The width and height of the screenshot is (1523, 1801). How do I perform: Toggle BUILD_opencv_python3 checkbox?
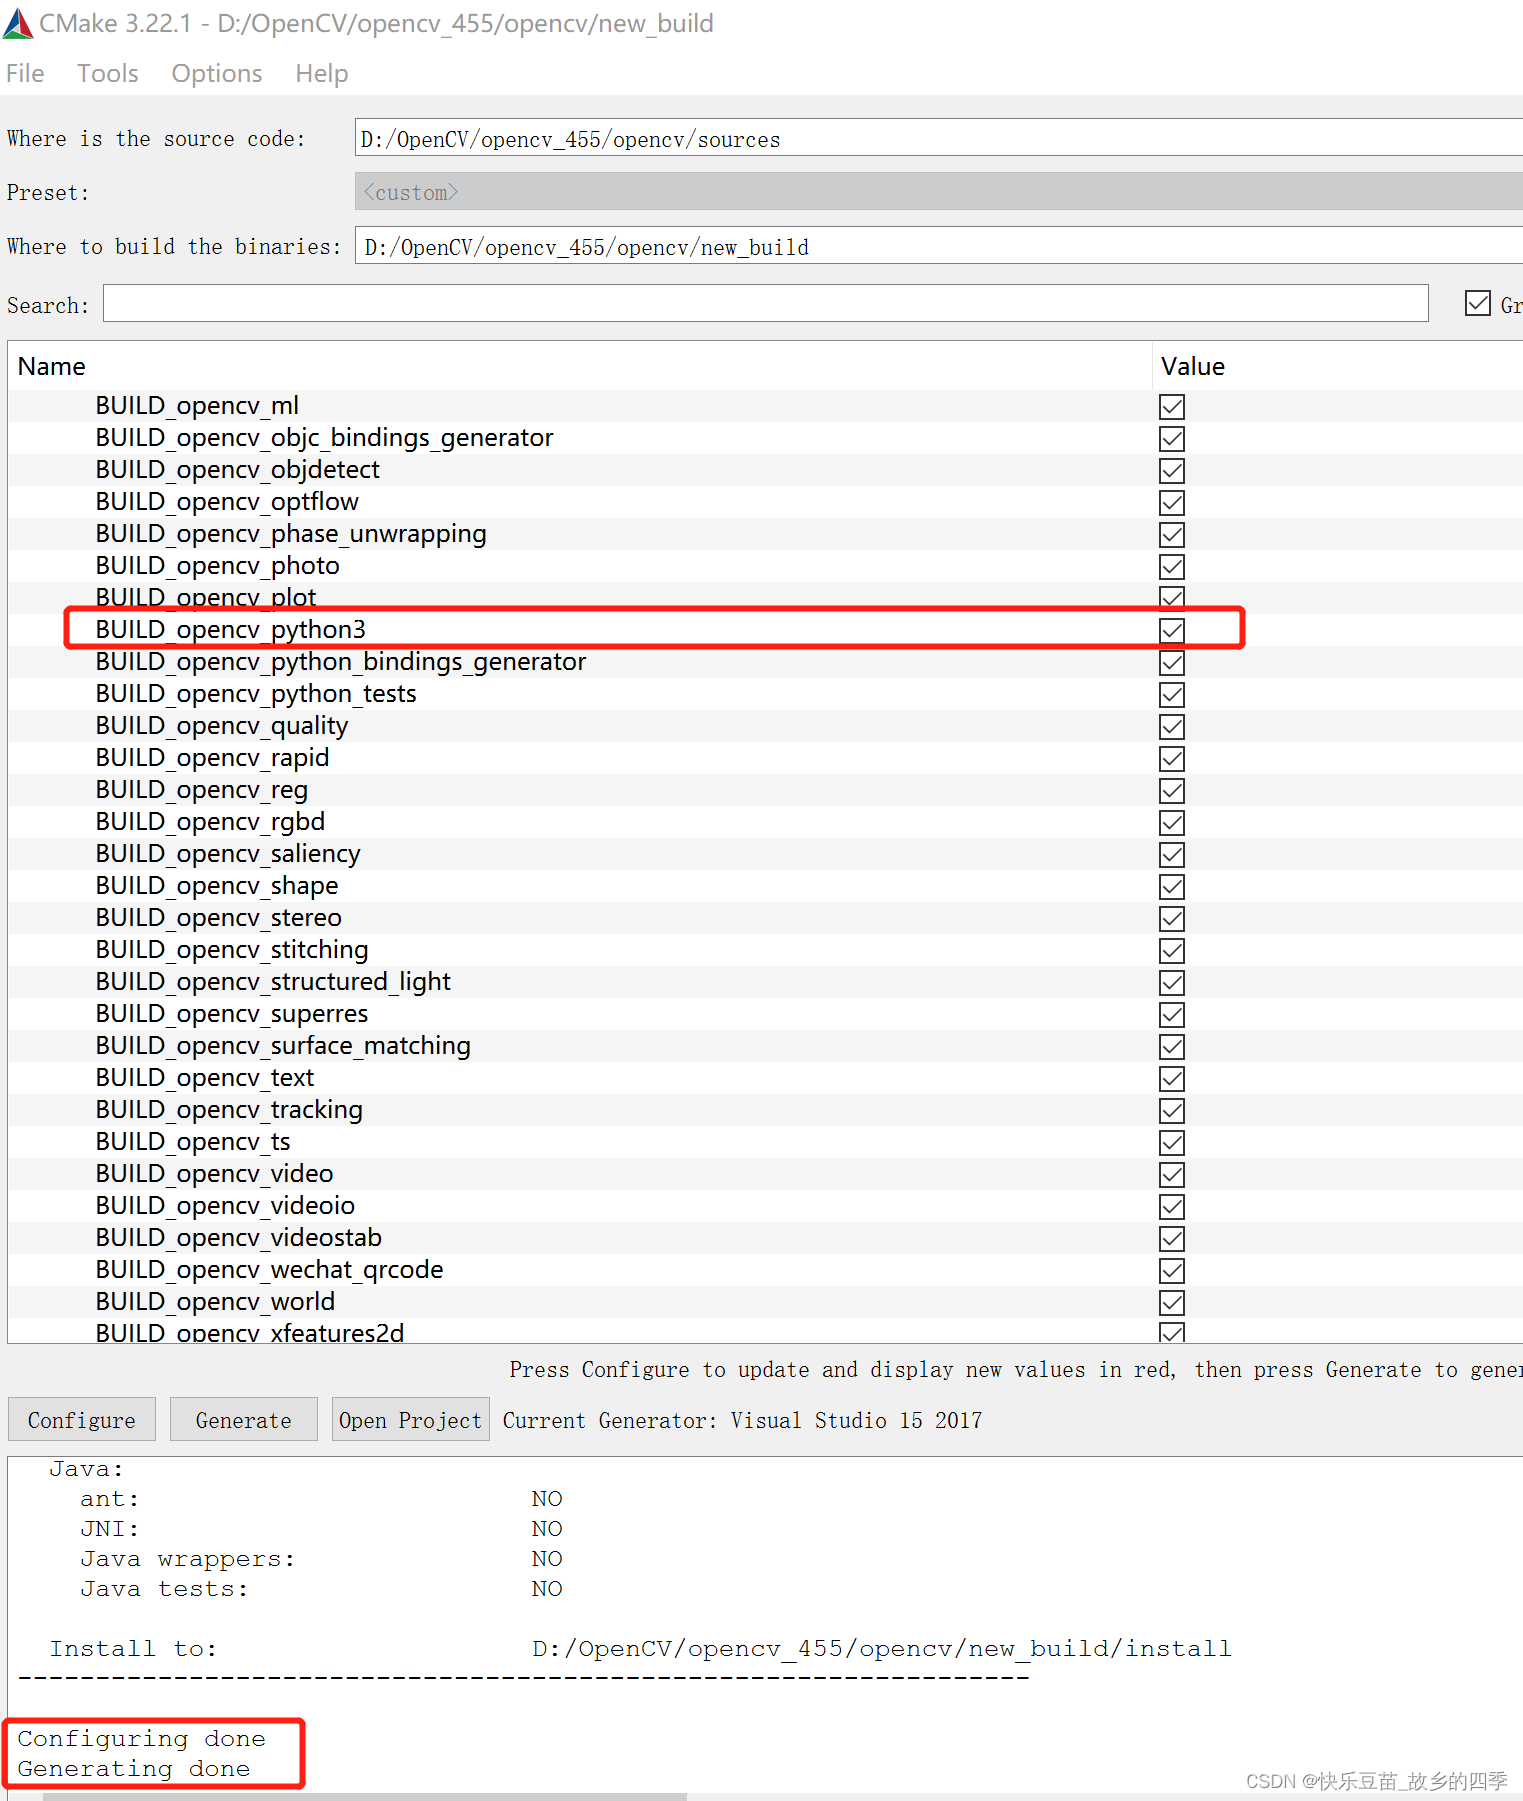pos(1172,630)
